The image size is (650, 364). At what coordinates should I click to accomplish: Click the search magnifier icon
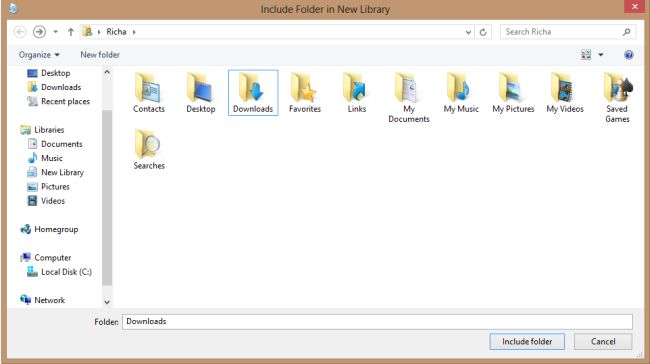click(626, 32)
